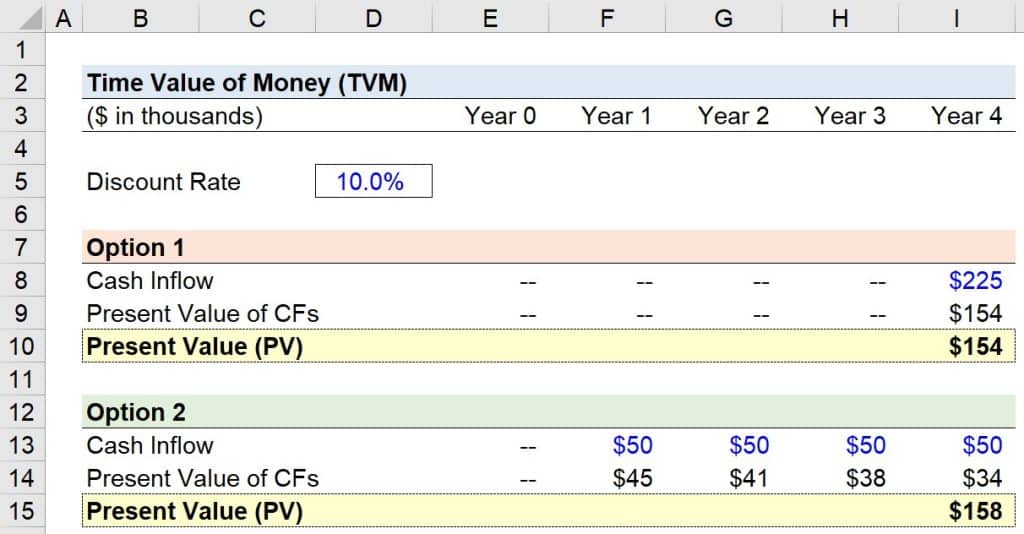Select row 7 header
The width and height of the screenshot is (1024, 534).
[x=22, y=247]
